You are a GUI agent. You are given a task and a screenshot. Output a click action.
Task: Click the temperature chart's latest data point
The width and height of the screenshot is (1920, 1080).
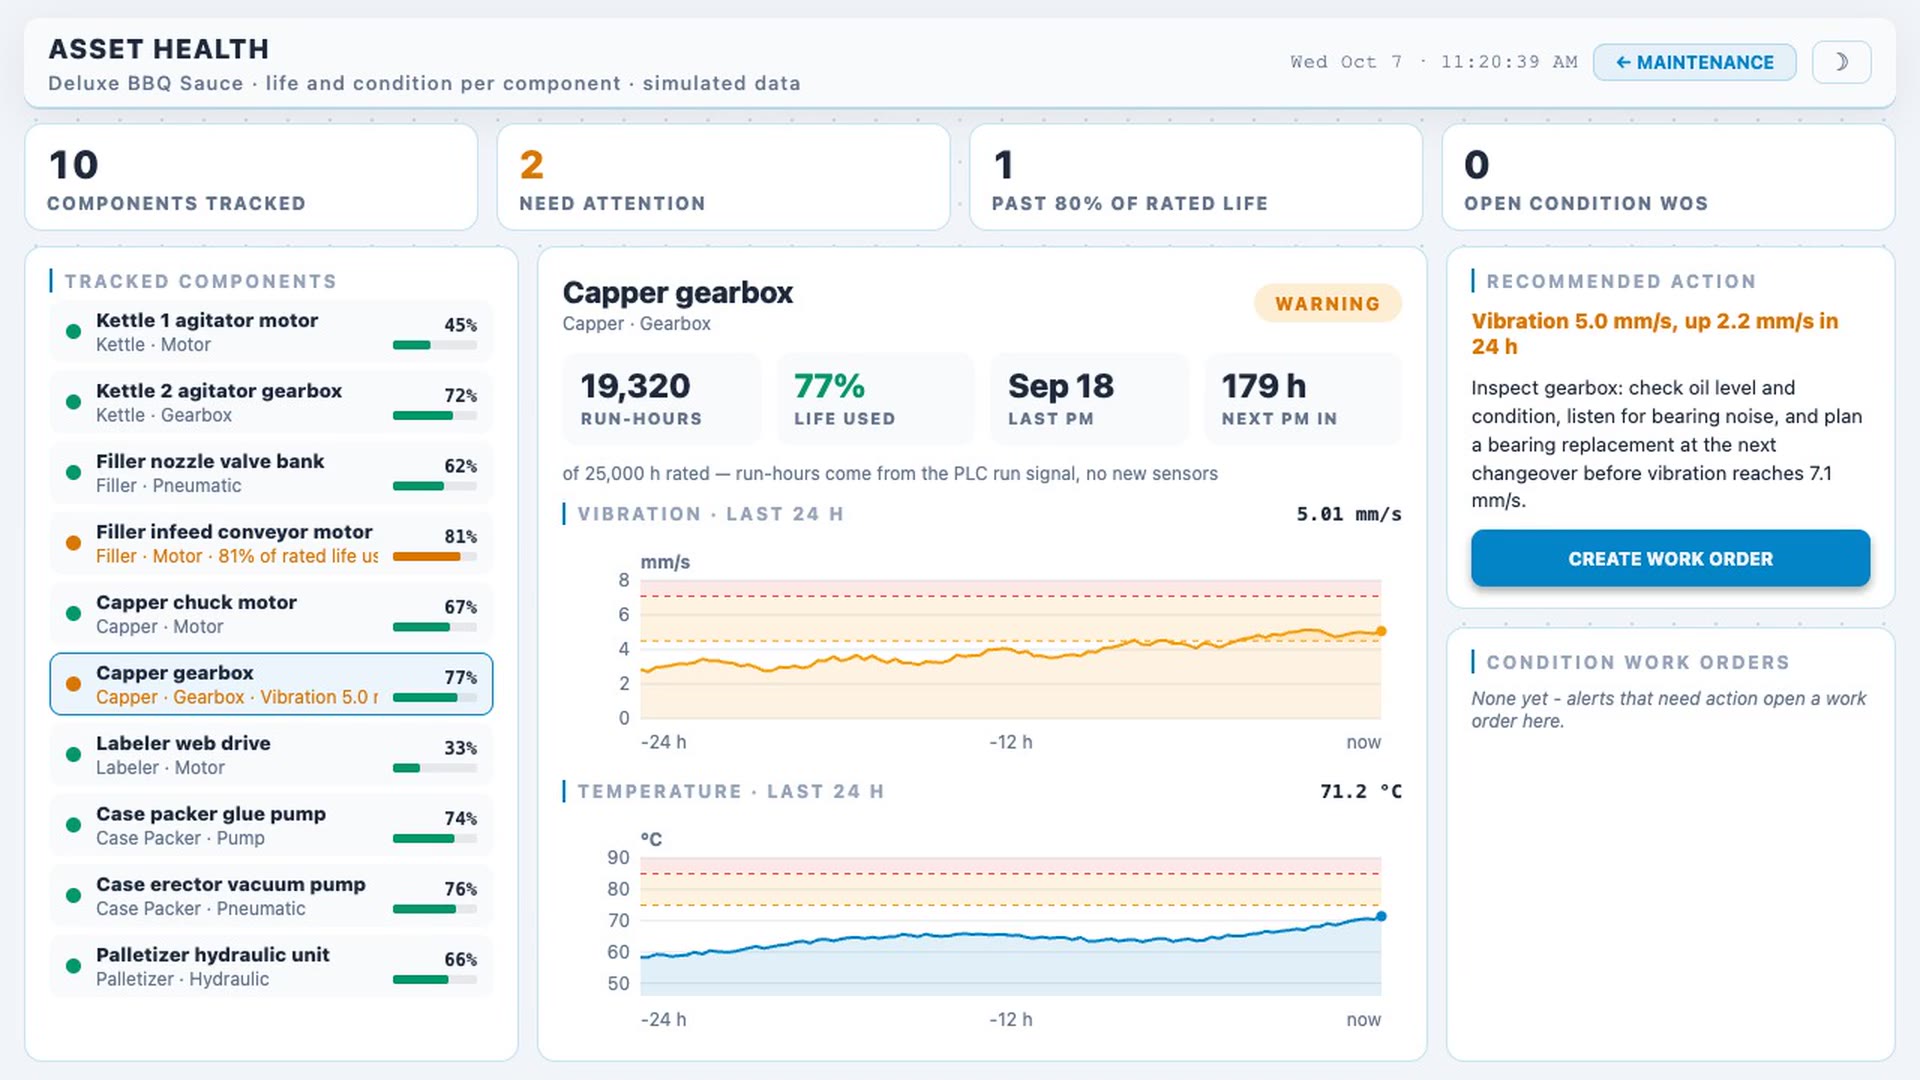(1381, 916)
